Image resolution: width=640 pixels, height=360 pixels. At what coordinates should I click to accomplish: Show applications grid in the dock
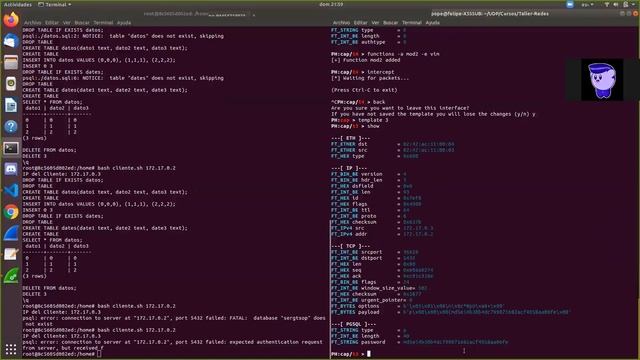coord(11,349)
